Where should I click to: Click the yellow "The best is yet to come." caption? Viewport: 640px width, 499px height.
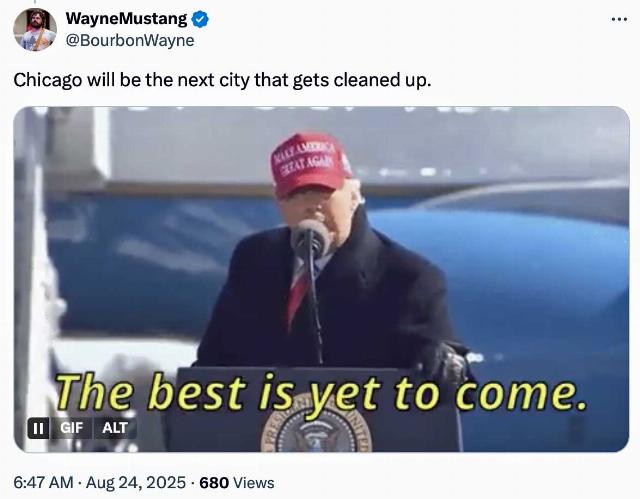321,393
